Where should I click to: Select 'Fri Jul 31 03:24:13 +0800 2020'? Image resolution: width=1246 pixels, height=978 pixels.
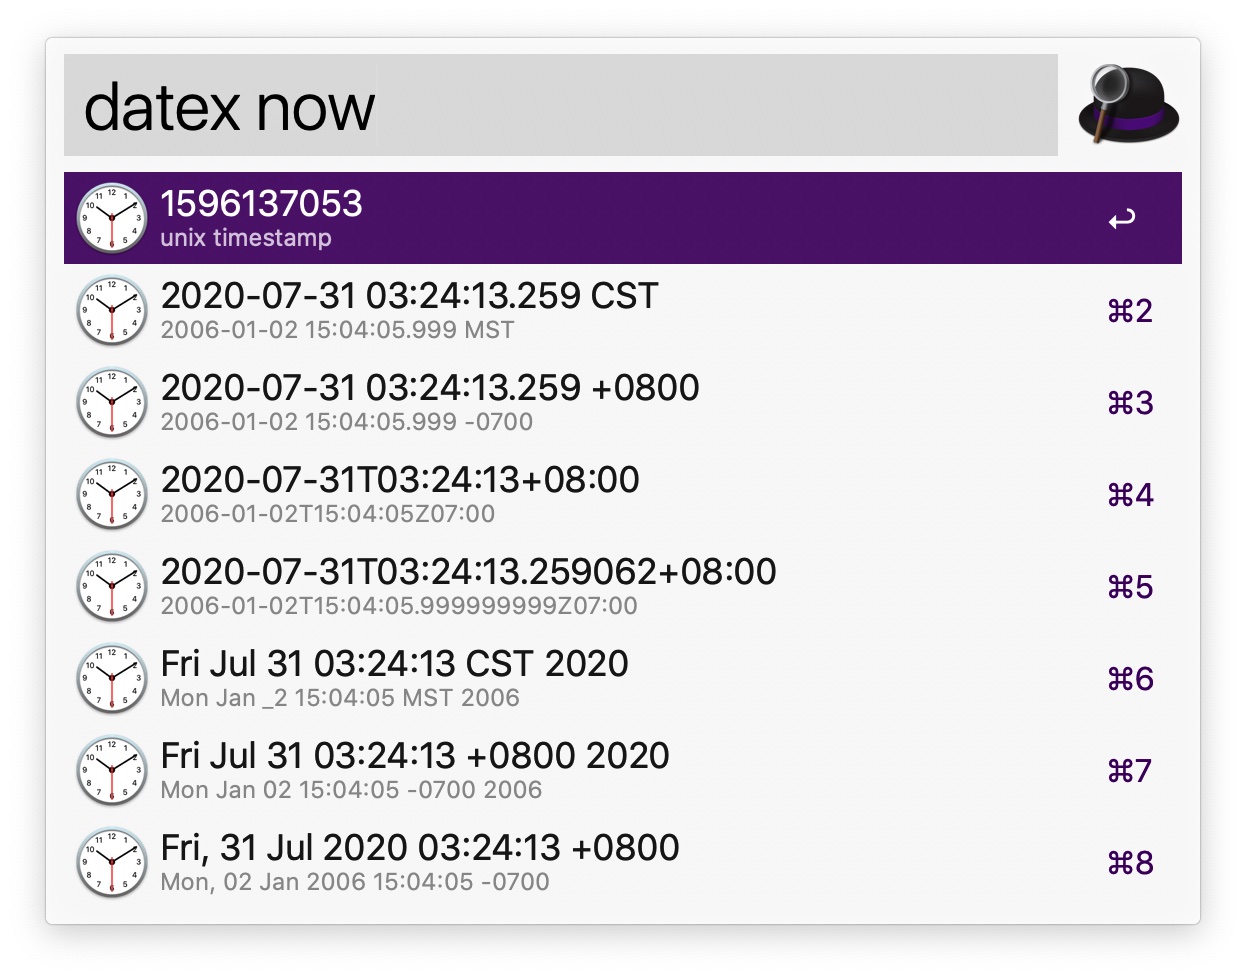(x=622, y=770)
